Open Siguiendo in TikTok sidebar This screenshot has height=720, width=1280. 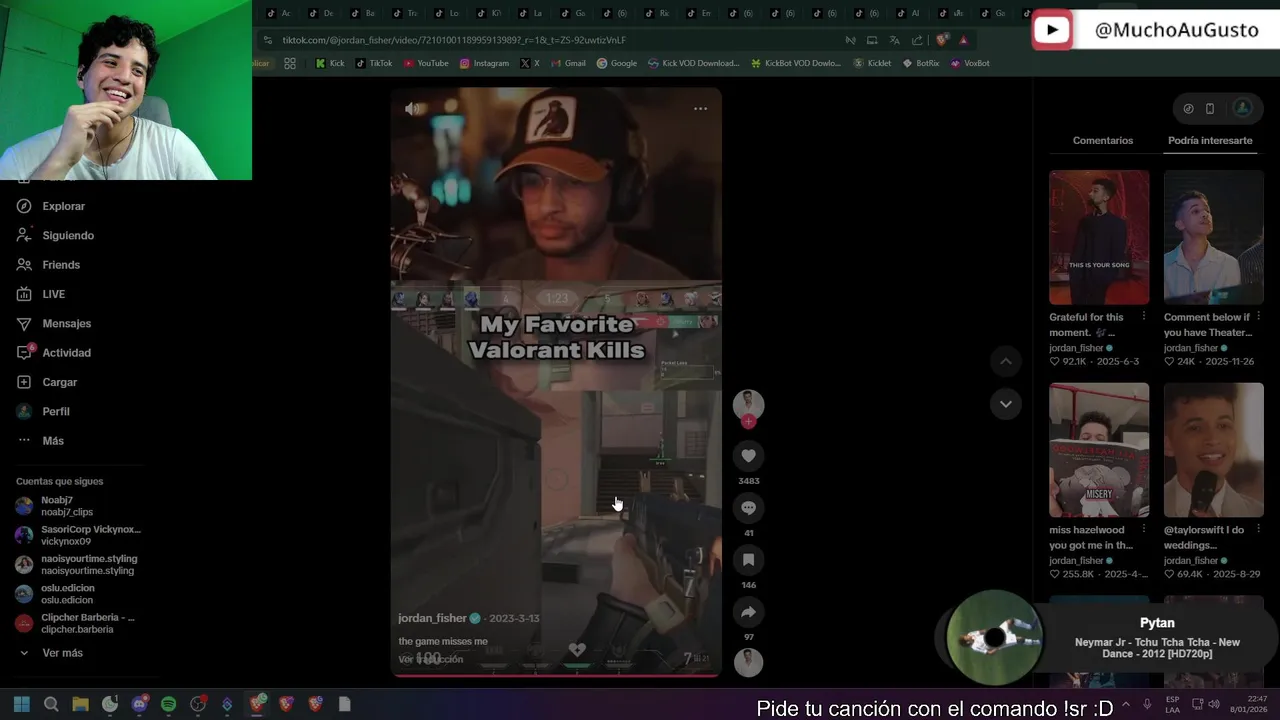point(56,235)
